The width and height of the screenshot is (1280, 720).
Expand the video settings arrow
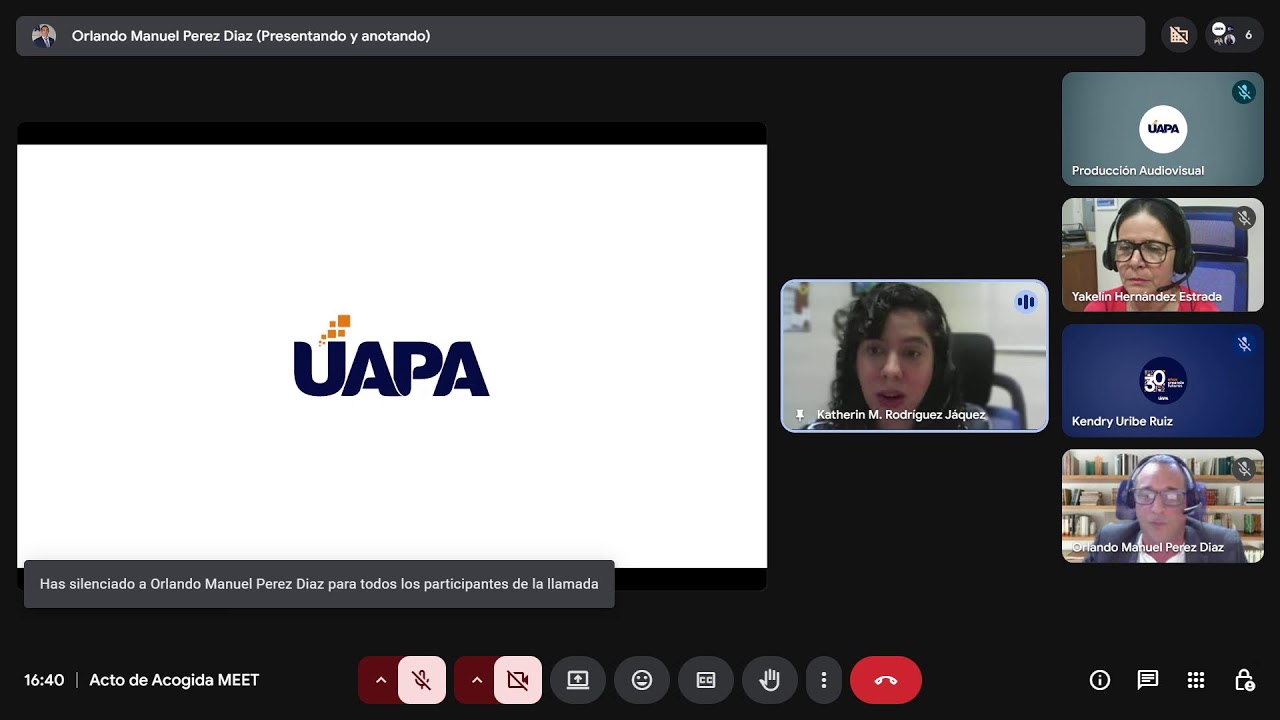[476, 680]
